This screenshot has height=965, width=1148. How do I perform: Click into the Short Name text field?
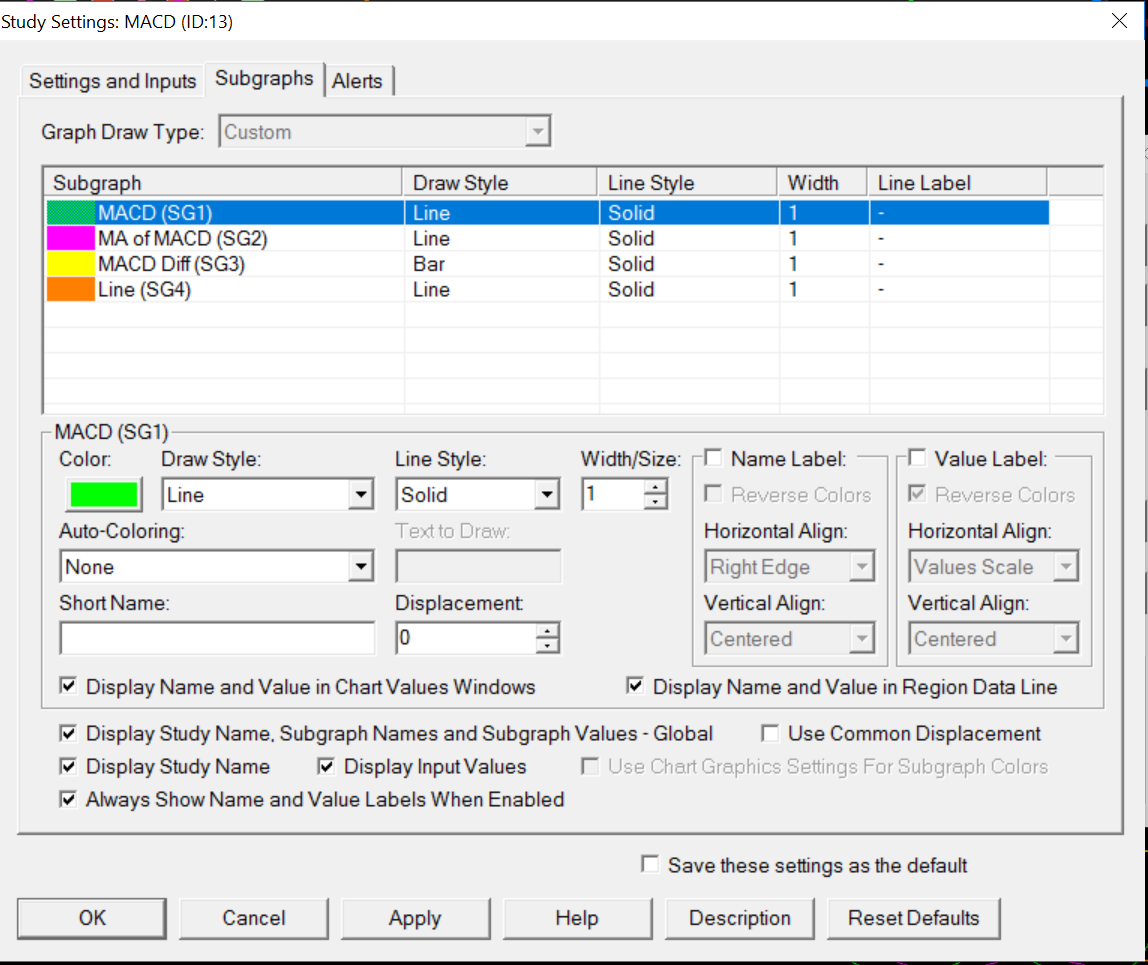click(217, 638)
